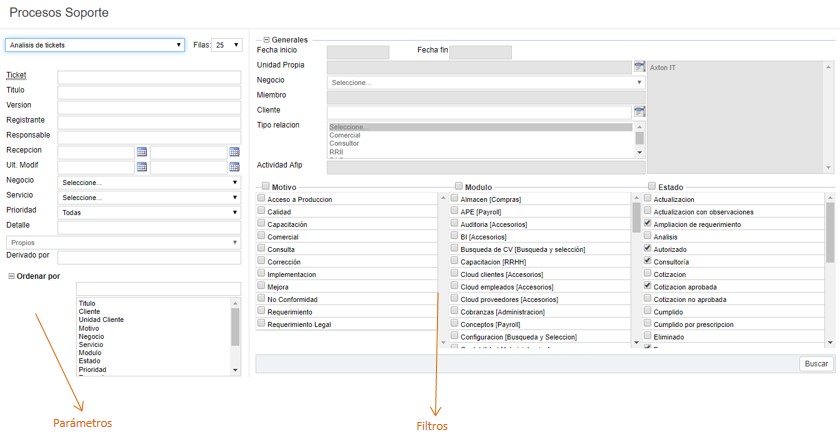This screenshot has height=441, width=840.
Task: Toggle the select-all Estado checkbox
Action: click(651, 186)
